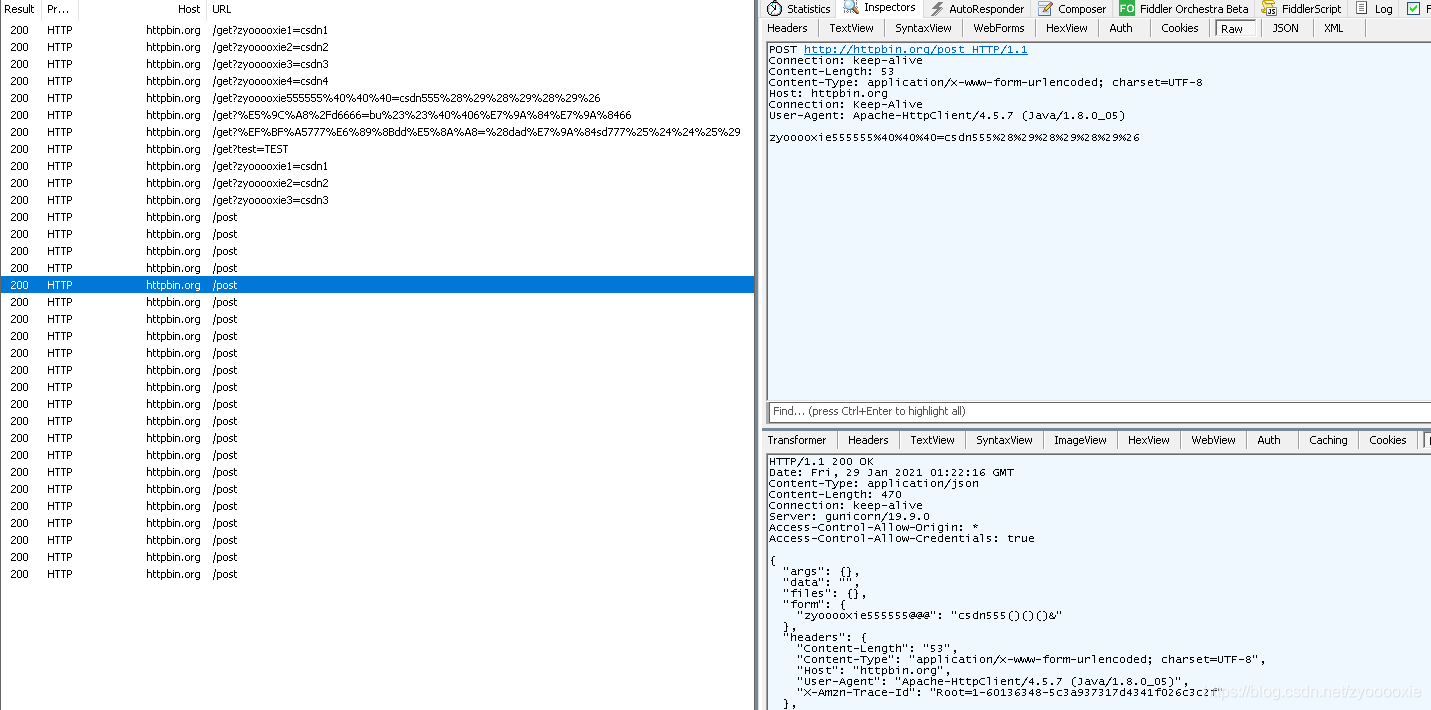Screen dimensions: 1431x710
Task: Open the Fiddler Orchestra Beta tab
Action: coord(1185,8)
